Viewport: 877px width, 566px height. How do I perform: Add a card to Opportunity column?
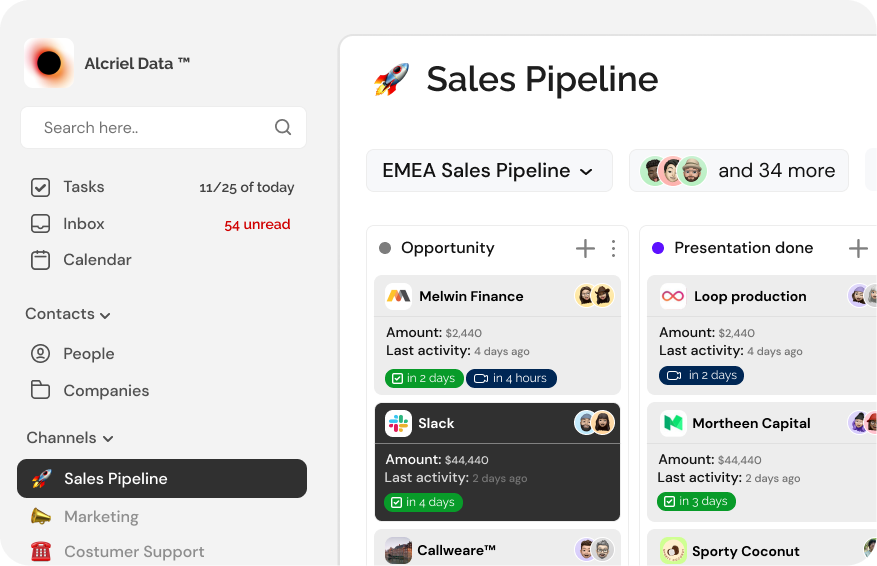tap(586, 248)
